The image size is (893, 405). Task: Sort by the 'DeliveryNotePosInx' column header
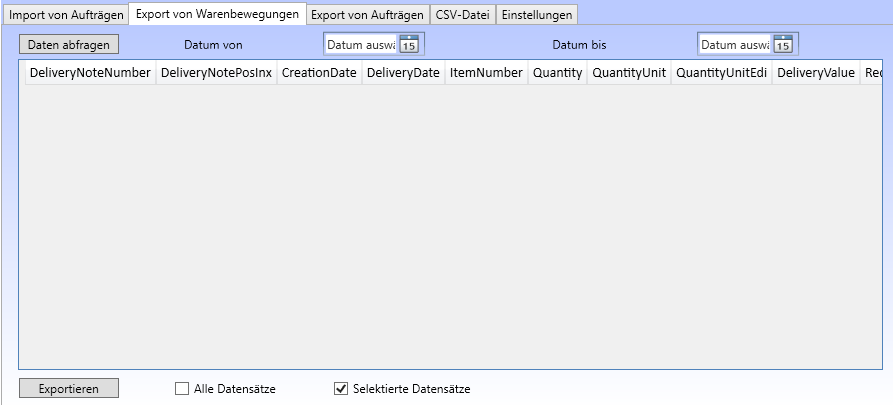click(x=216, y=73)
